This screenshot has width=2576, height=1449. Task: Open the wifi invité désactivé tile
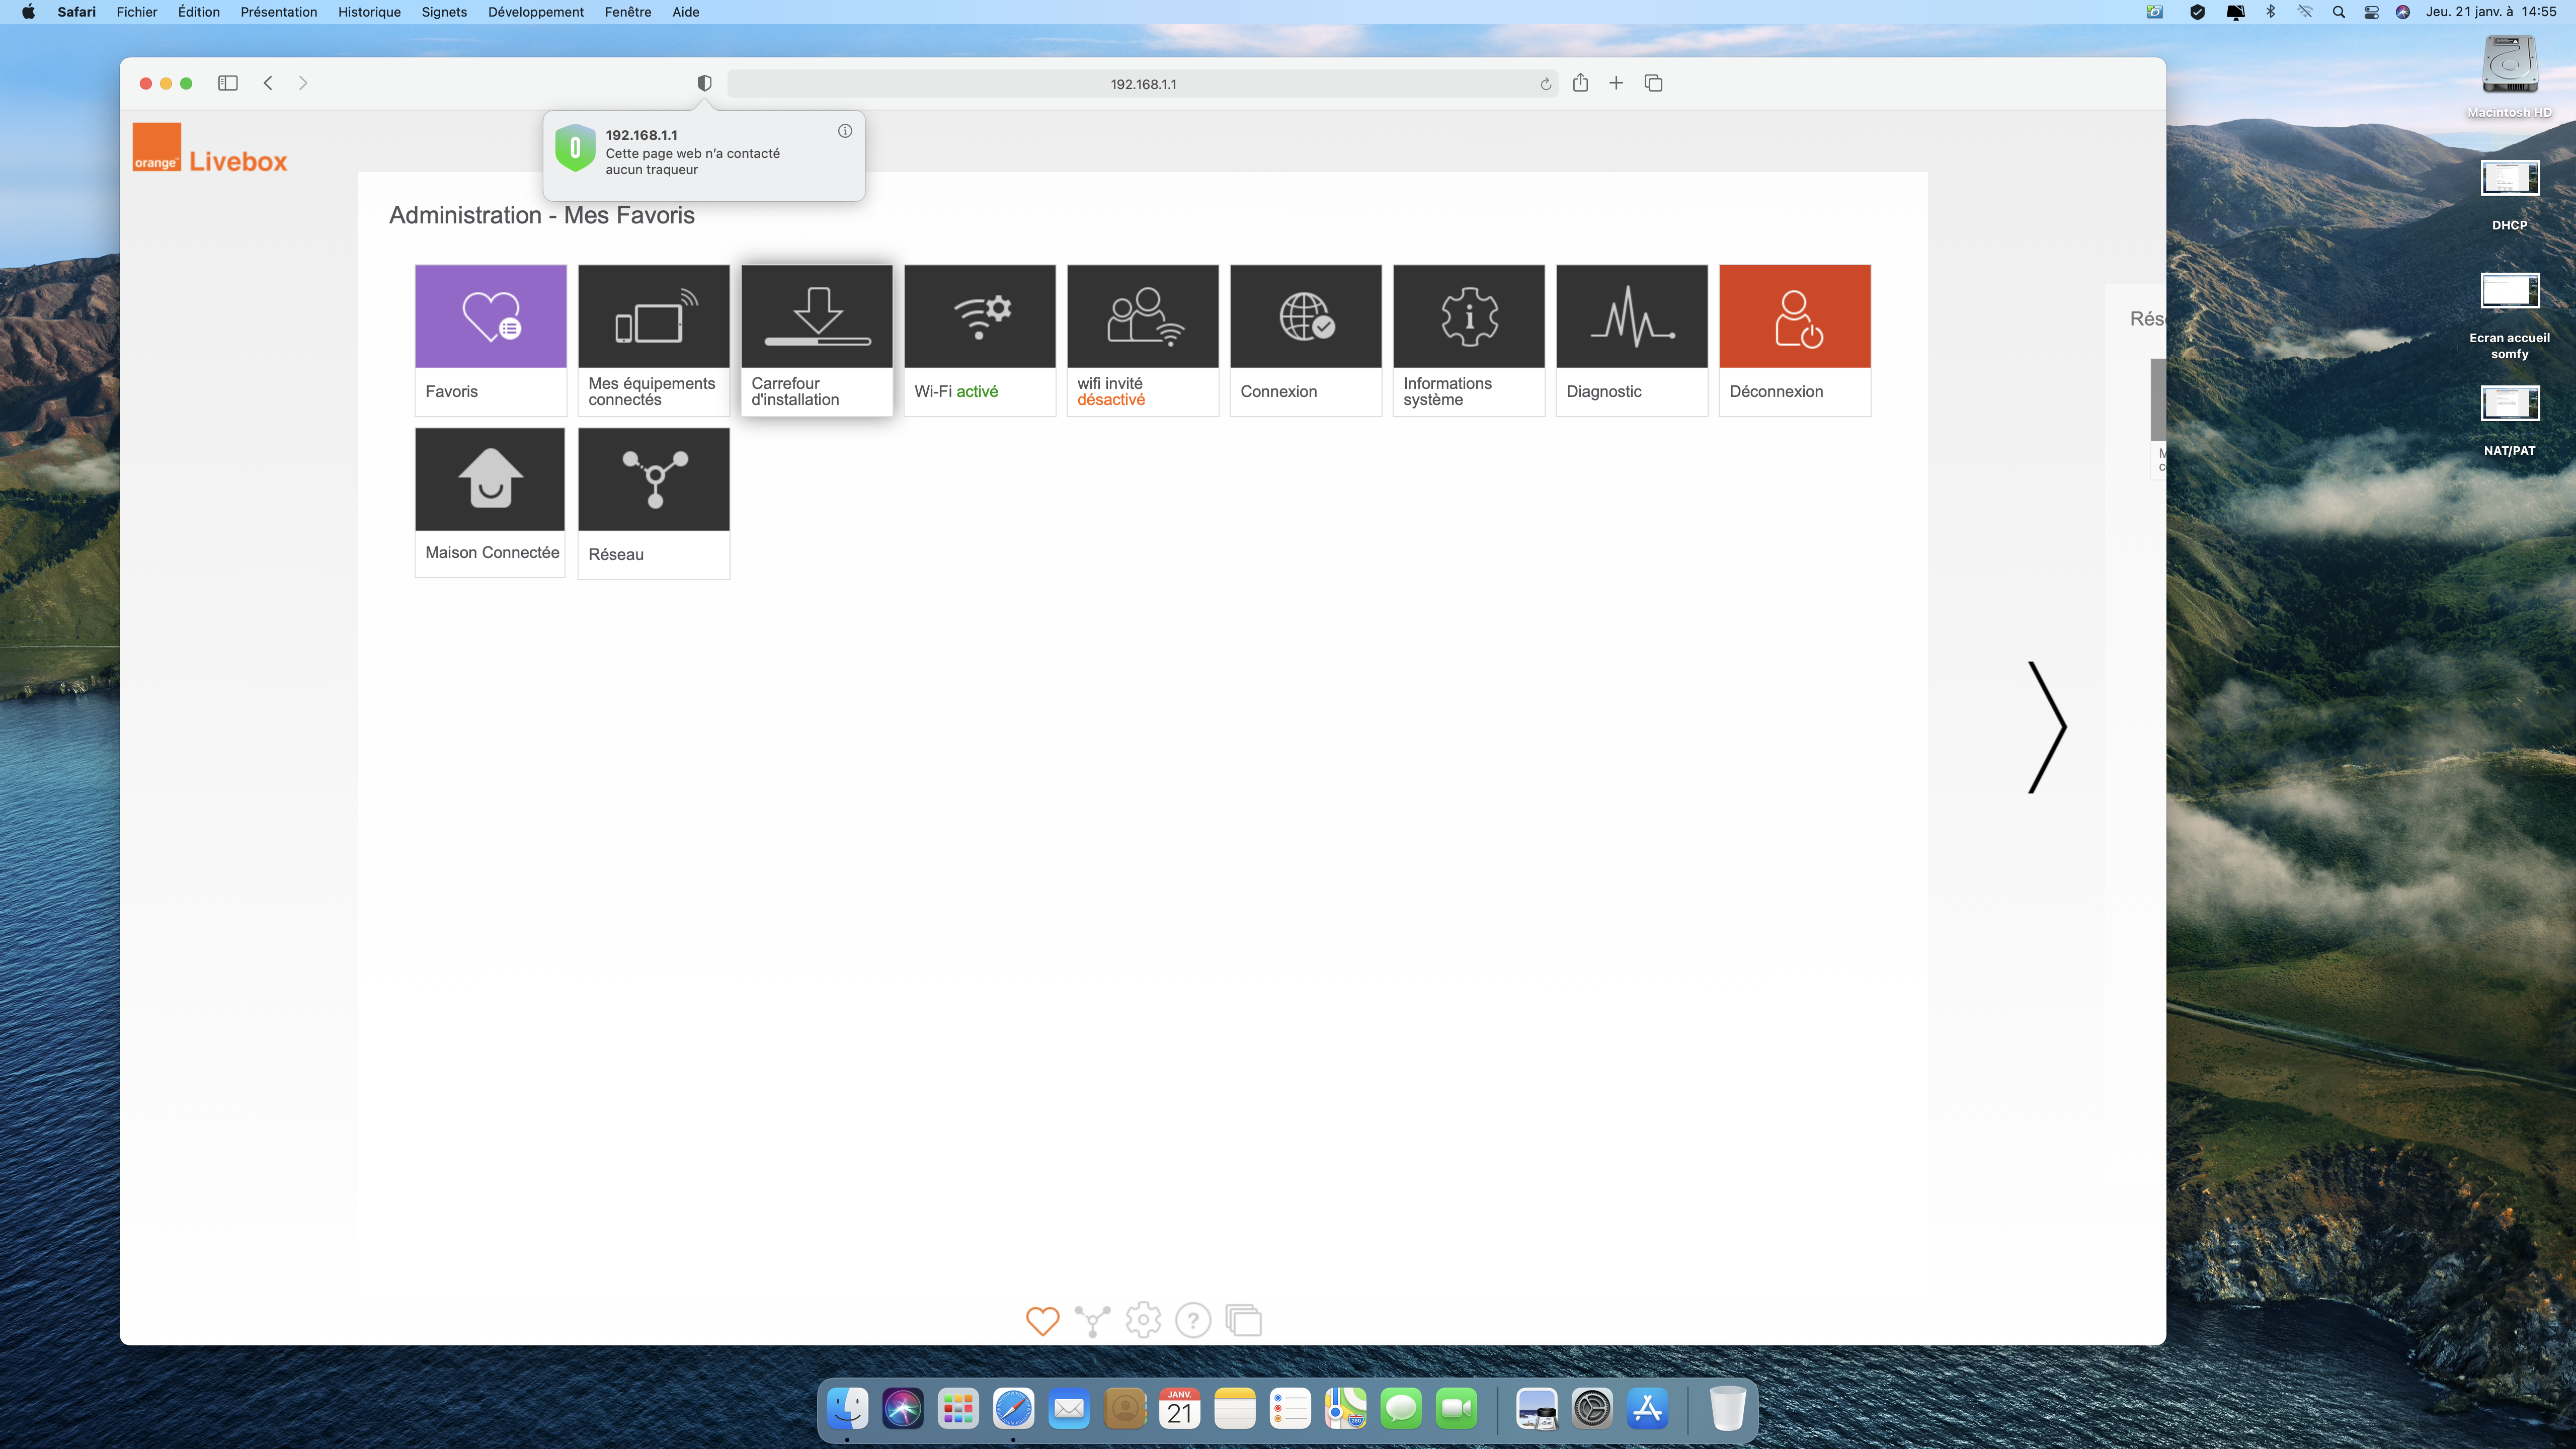click(x=1142, y=340)
